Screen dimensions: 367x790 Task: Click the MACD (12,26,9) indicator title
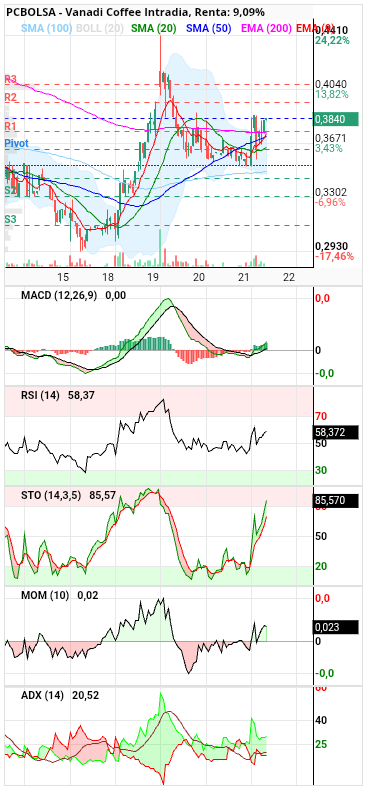coord(59,296)
